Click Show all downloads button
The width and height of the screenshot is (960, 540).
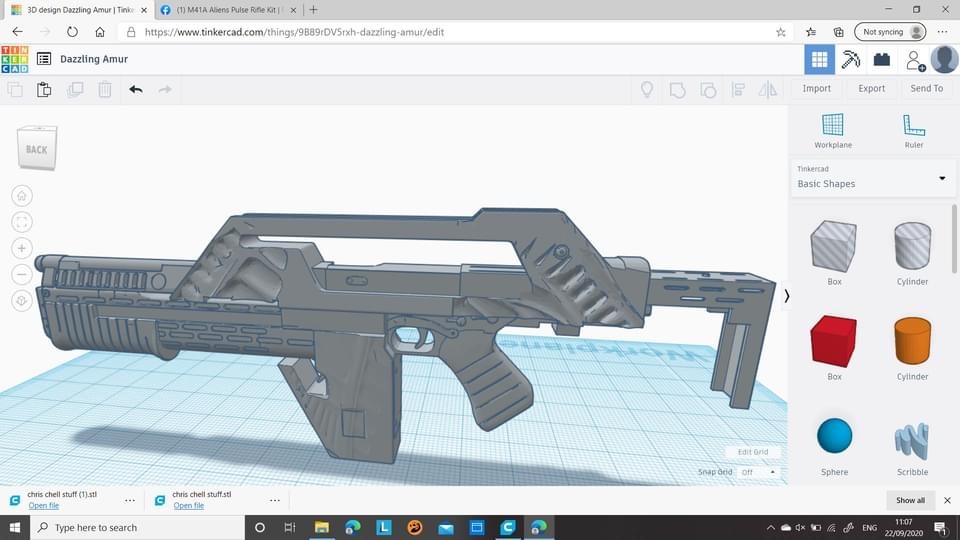[x=910, y=500]
